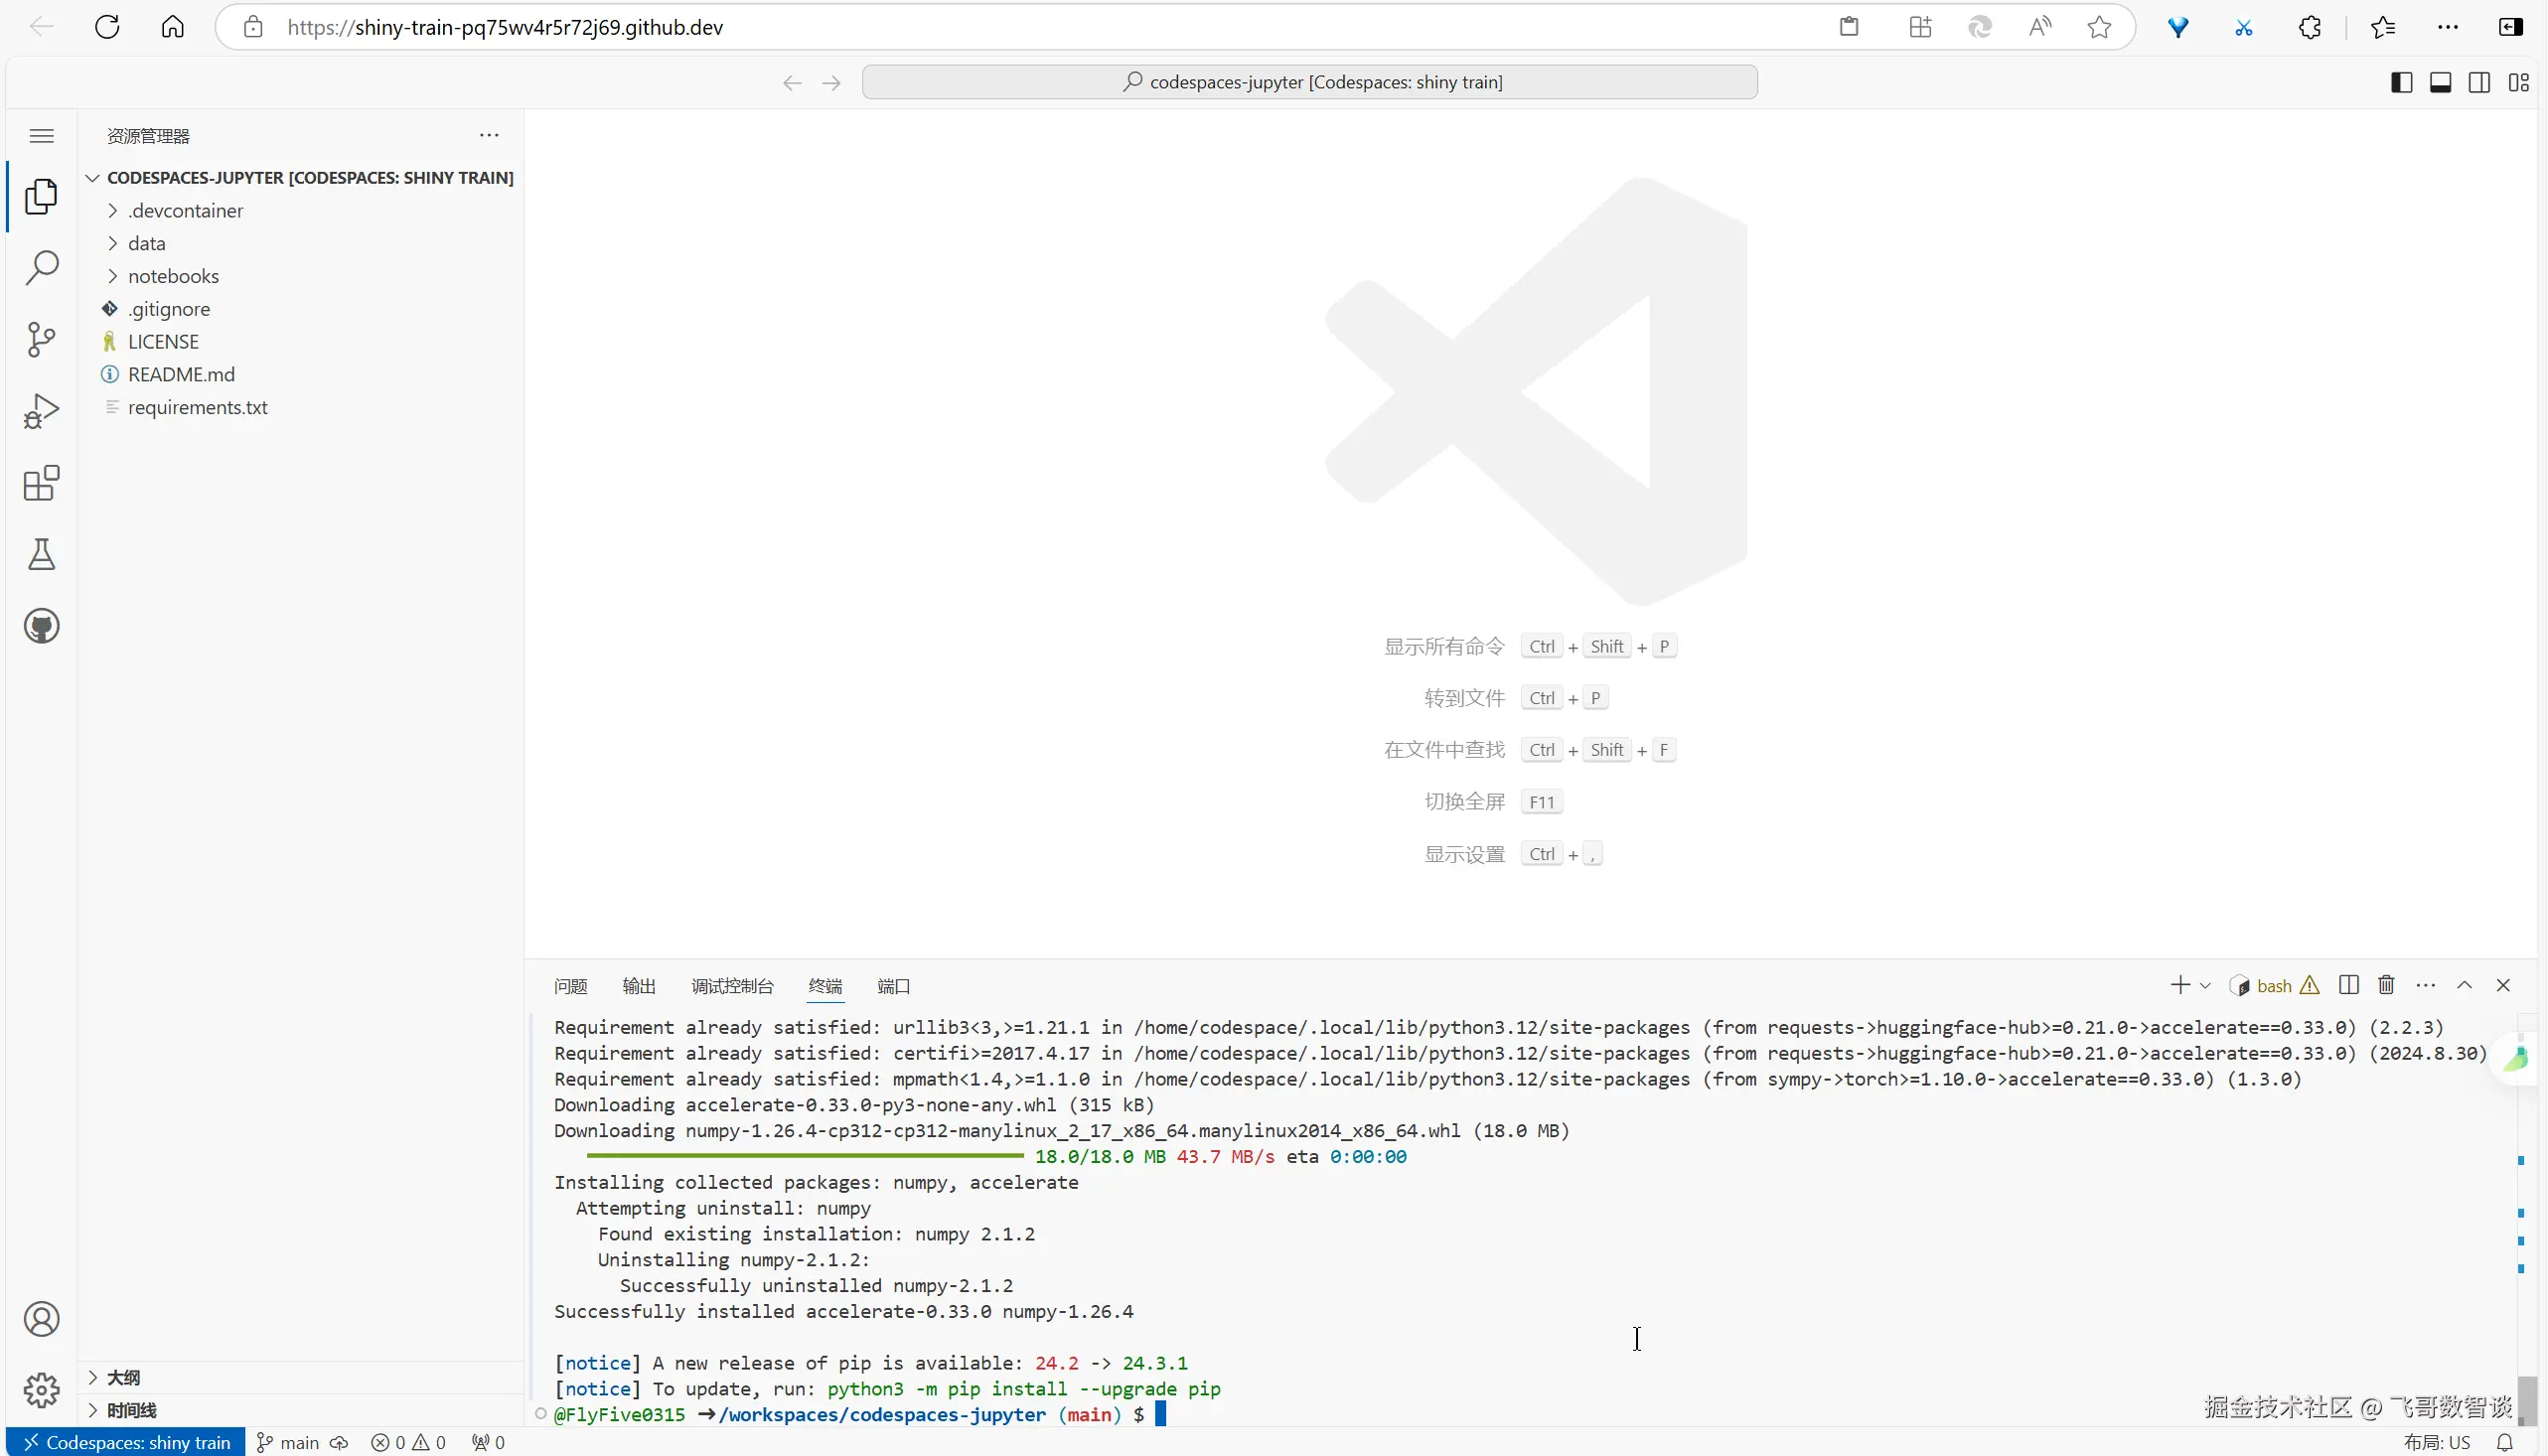2548x1456 pixels.
Task: Open new terminal launch profile dropdown
Action: point(2205,986)
